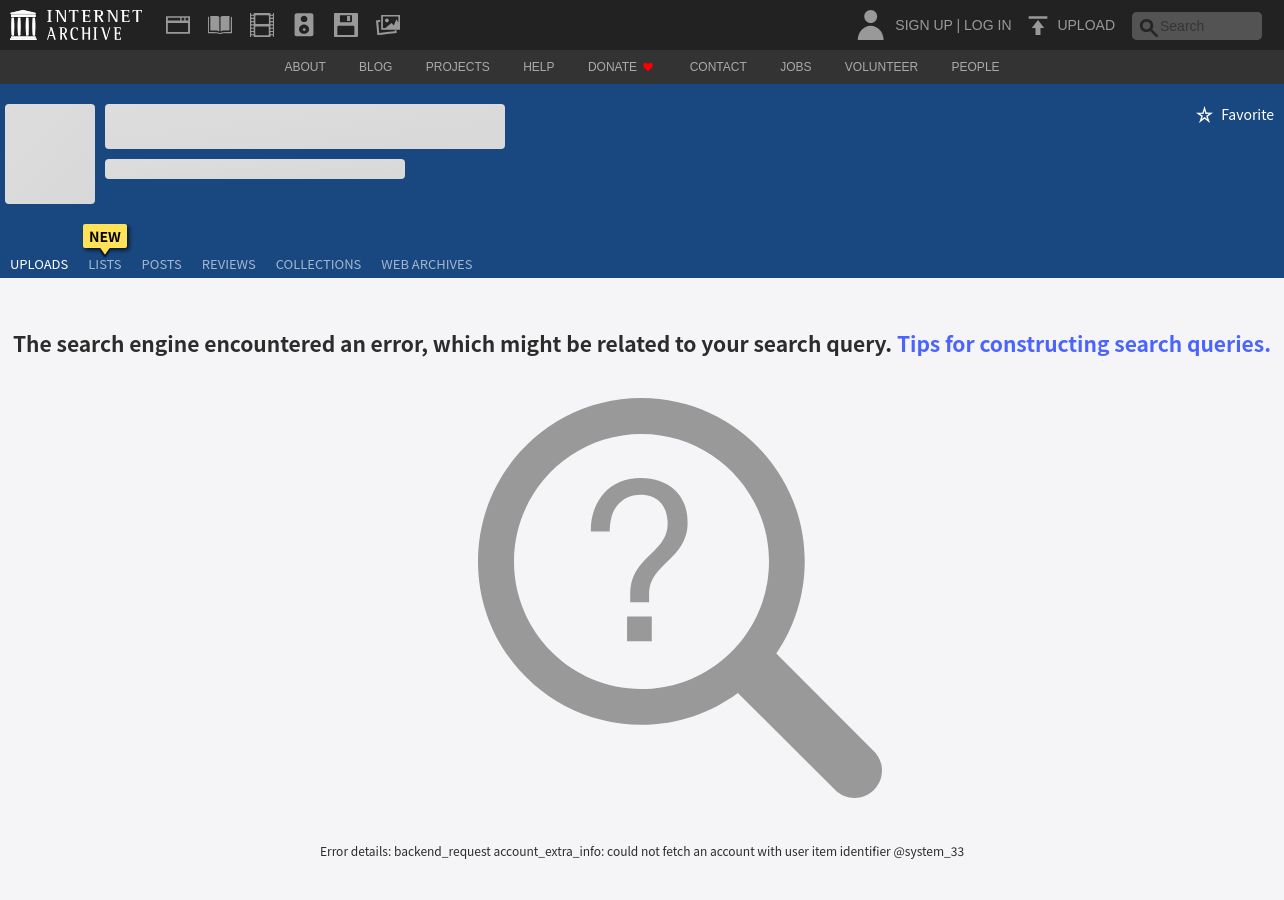
Task: Open the PROJECTS menu item
Action: [457, 67]
